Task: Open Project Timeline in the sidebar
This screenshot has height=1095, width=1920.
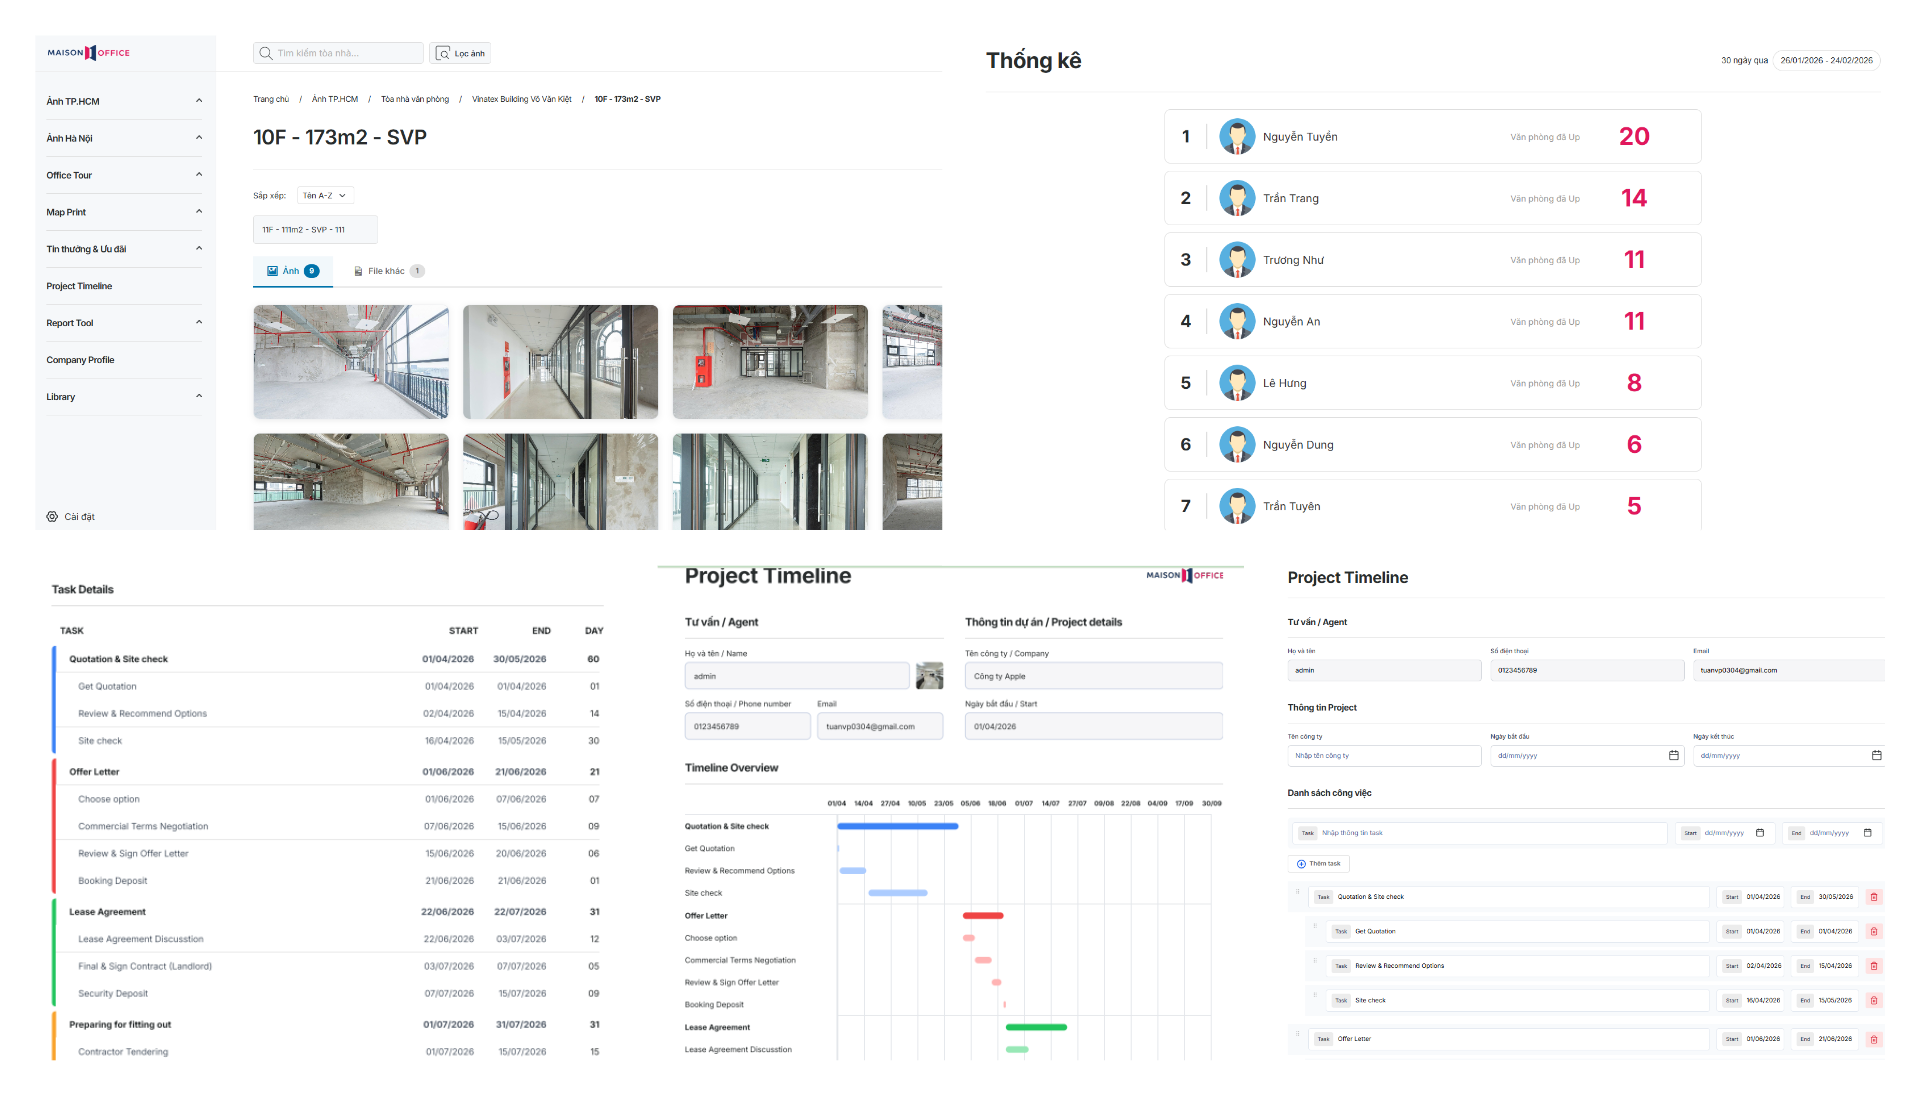Action: pyautogui.click(x=79, y=286)
